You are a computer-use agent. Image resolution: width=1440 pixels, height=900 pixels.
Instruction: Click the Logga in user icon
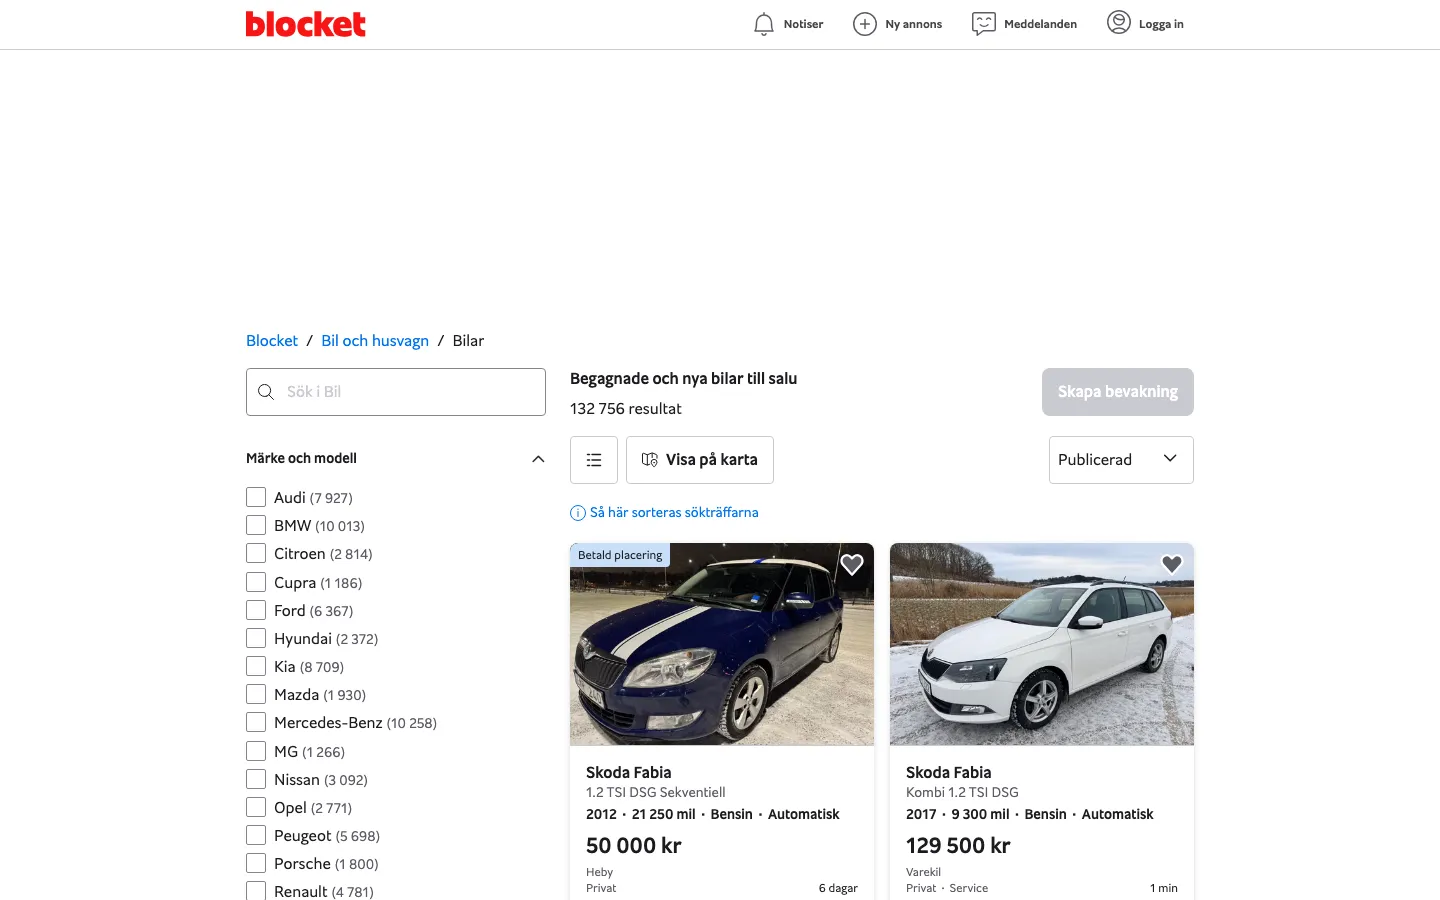click(1119, 23)
